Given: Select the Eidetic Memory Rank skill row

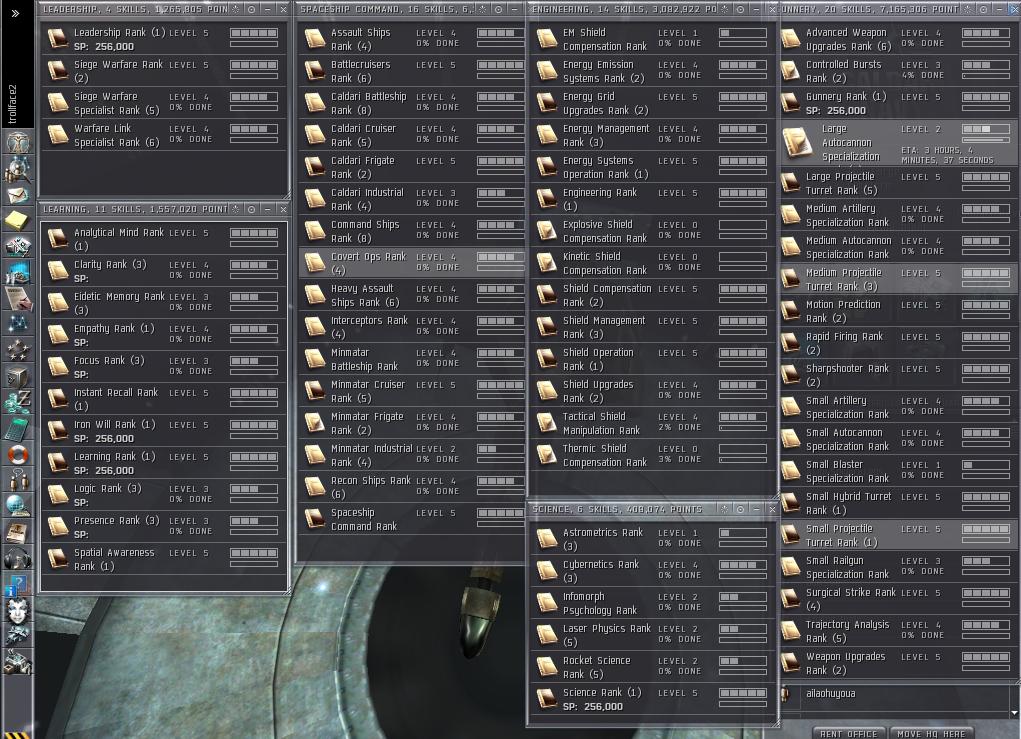Looking at the screenshot, I should point(164,303).
